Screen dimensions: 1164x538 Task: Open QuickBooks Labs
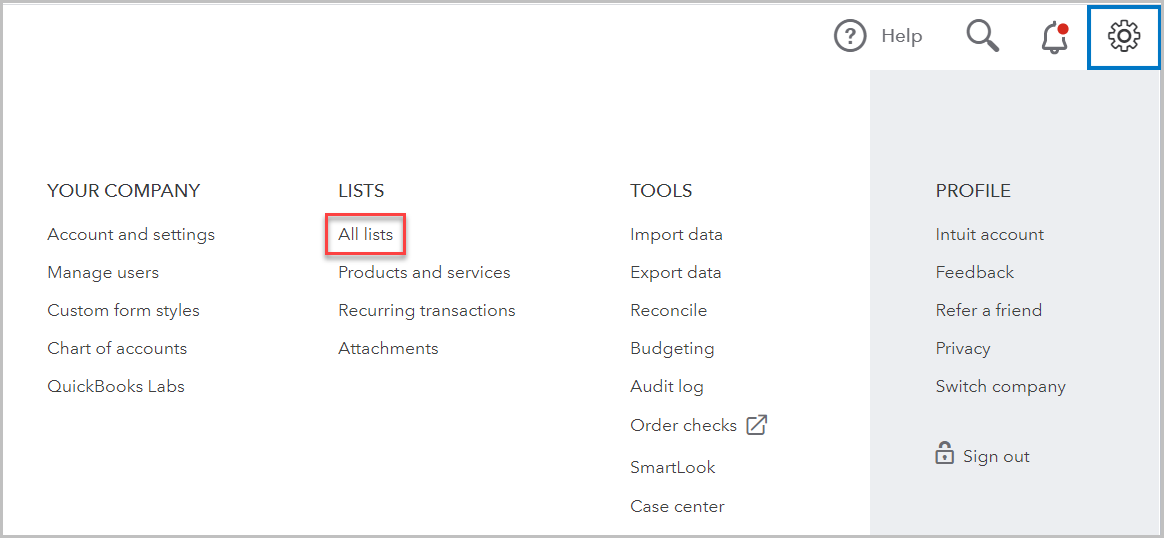click(x=116, y=386)
